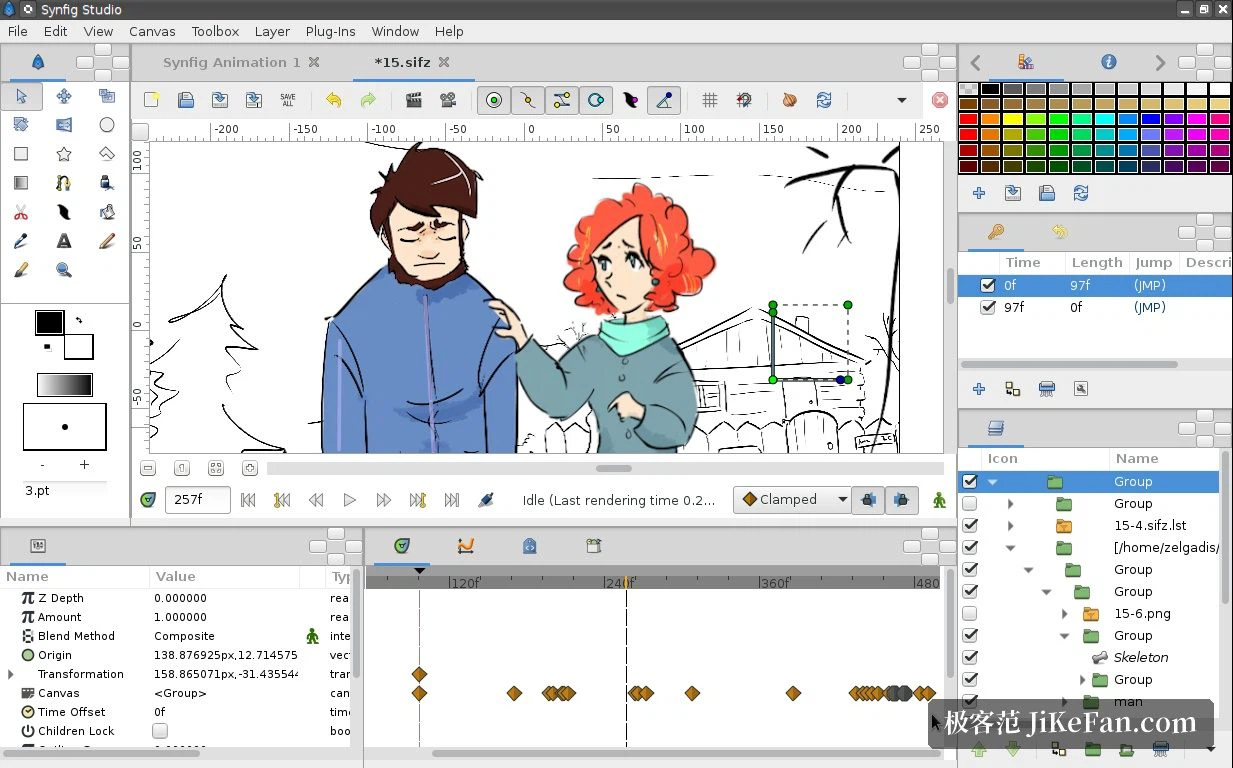1233x768 pixels.
Task: Select the Sketch pencil tool
Action: tap(107, 241)
